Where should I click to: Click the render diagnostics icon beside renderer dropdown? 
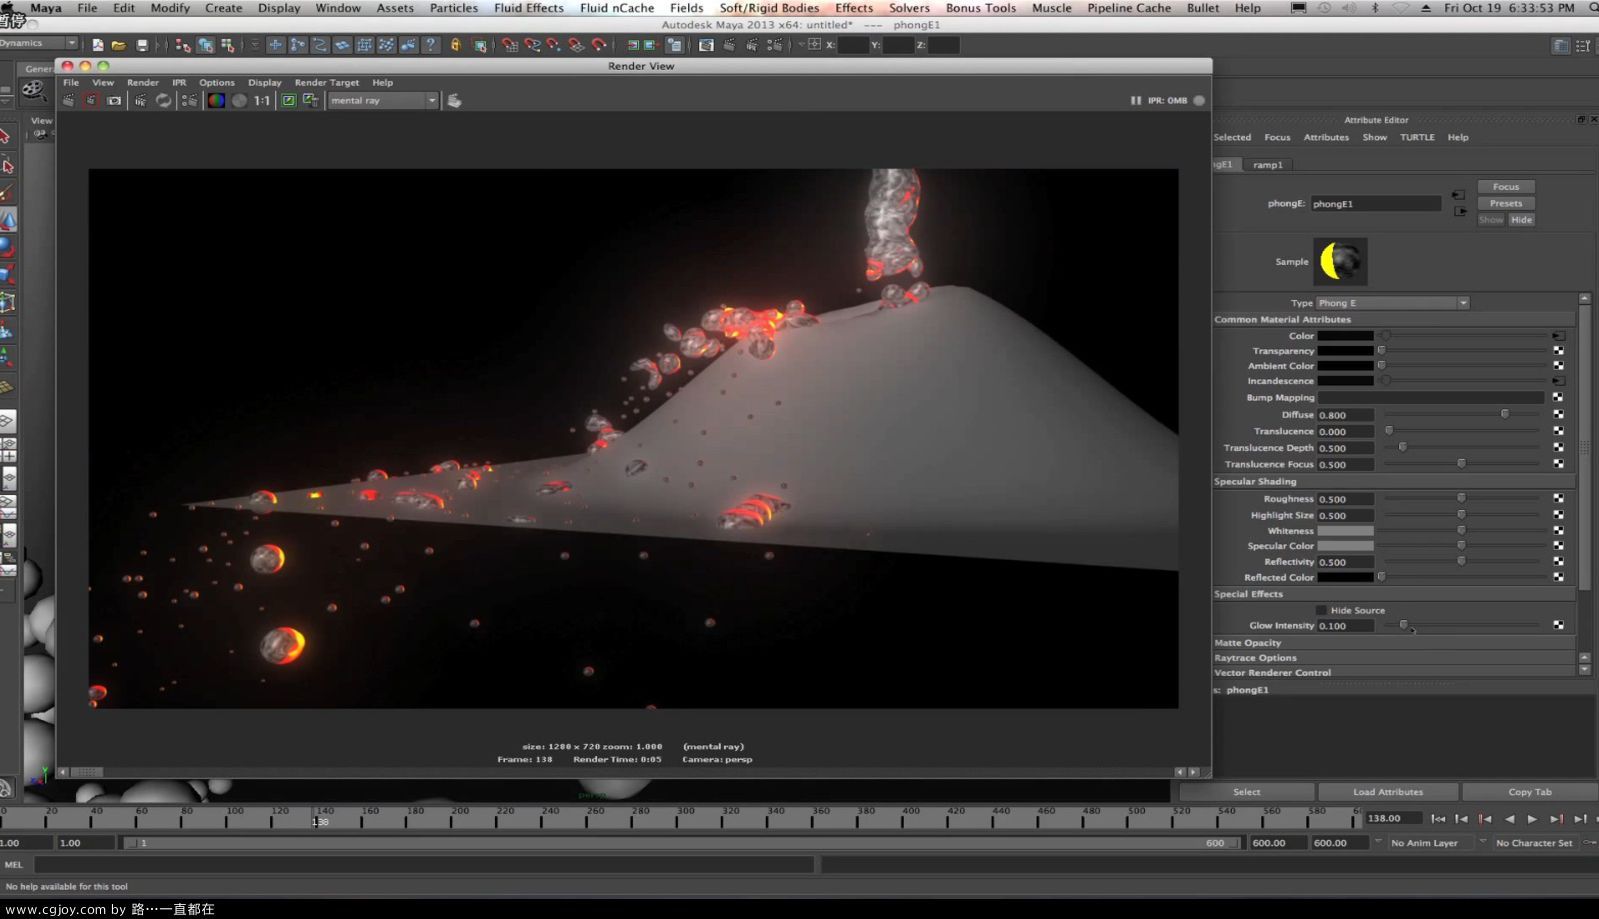454,100
